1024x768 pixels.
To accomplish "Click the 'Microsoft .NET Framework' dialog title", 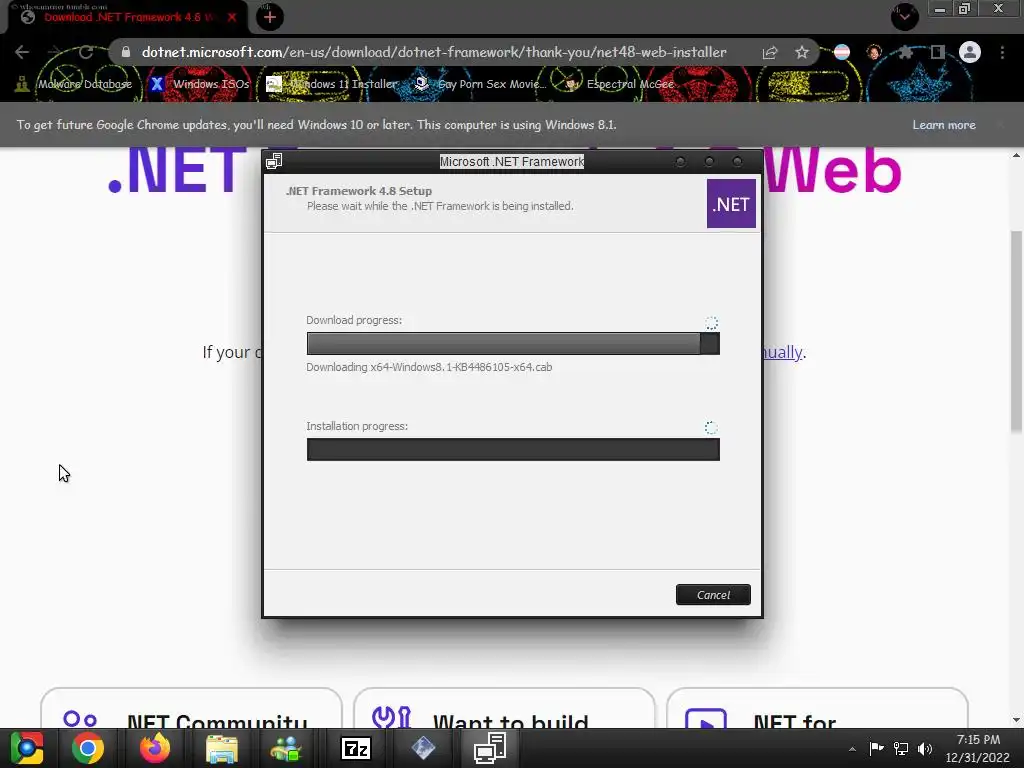I will point(512,161).
